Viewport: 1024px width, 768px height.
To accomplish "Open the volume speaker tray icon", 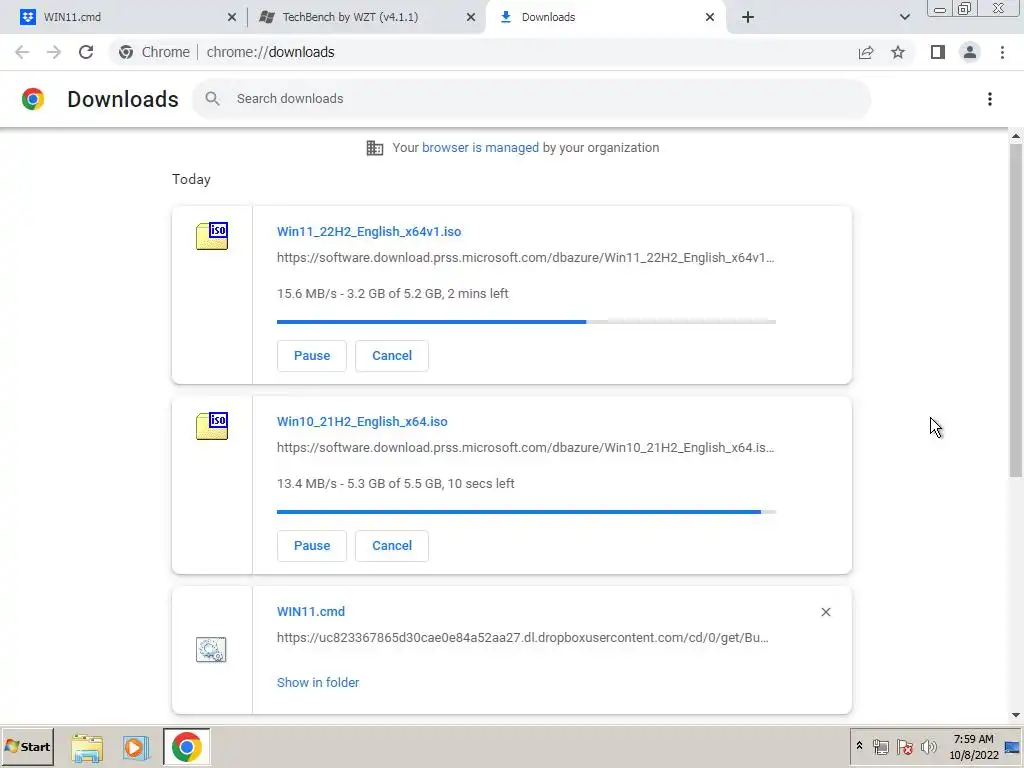I will click(928, 747).
